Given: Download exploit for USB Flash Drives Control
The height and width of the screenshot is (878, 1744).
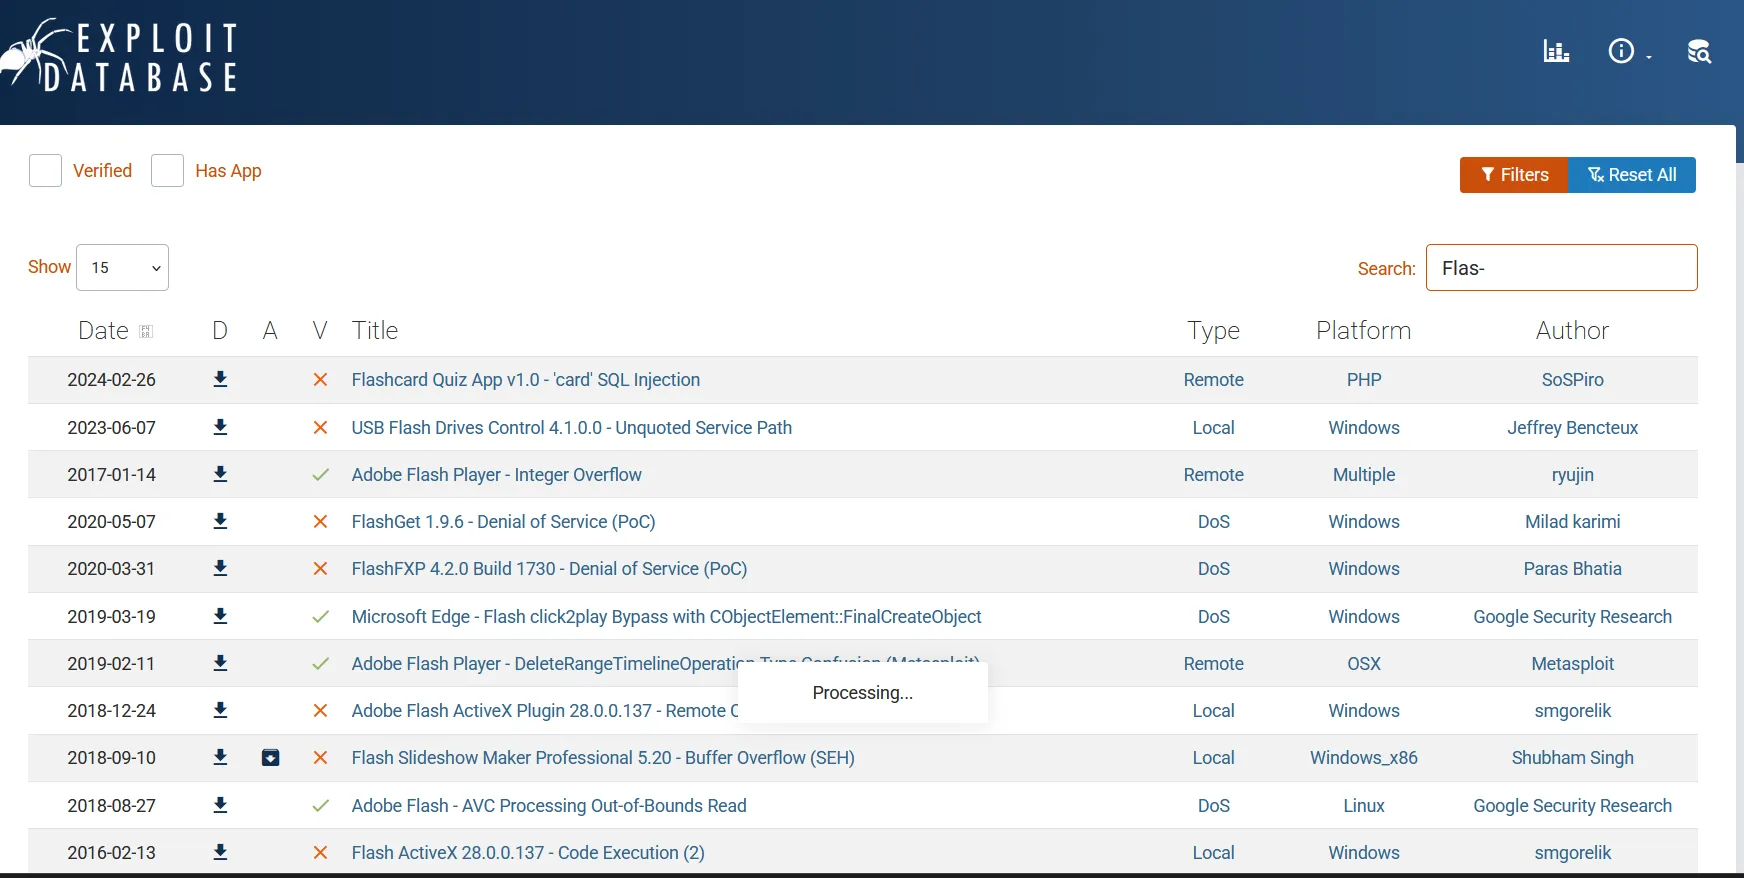Looking at the screenshot, I should tap(221, 427).
